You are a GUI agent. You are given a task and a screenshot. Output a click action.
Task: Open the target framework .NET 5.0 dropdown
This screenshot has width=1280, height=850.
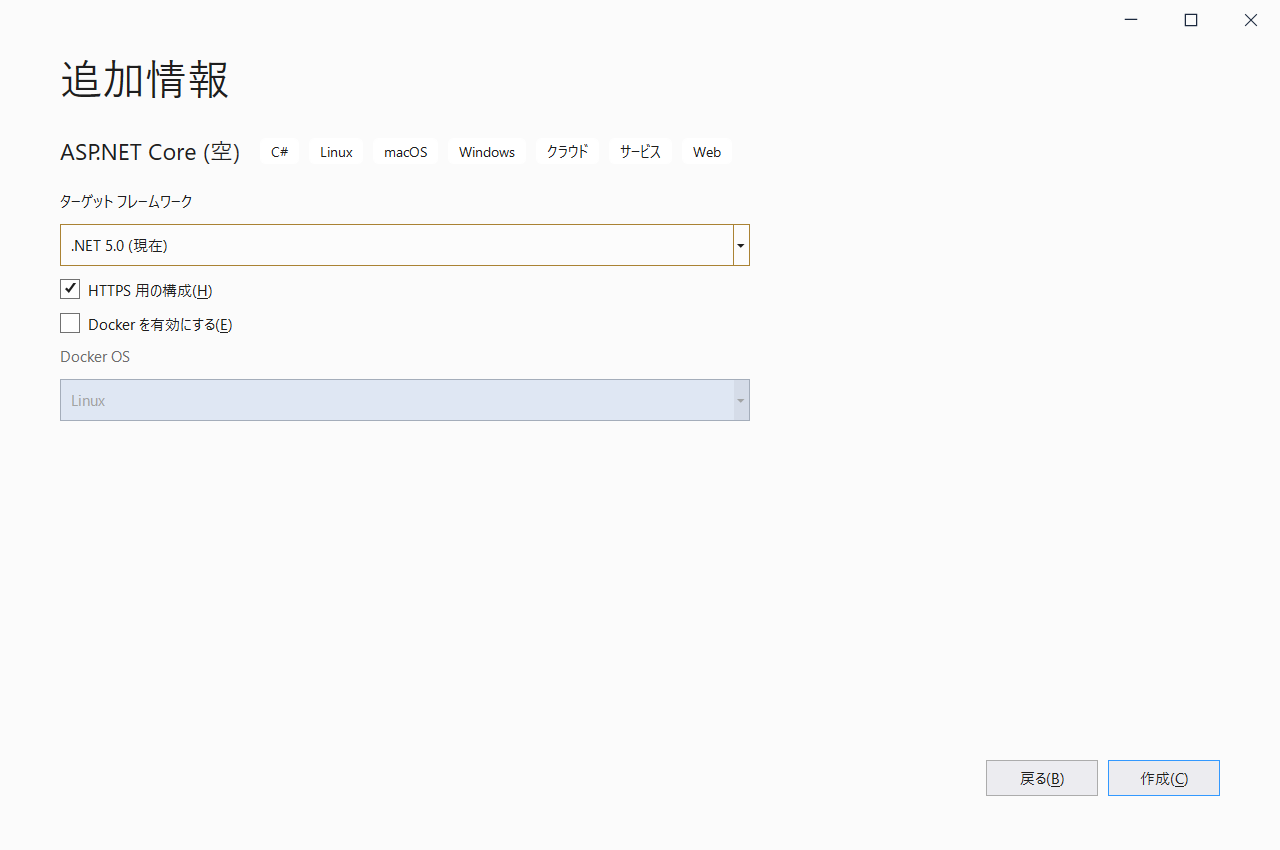[x=404, y=245]
